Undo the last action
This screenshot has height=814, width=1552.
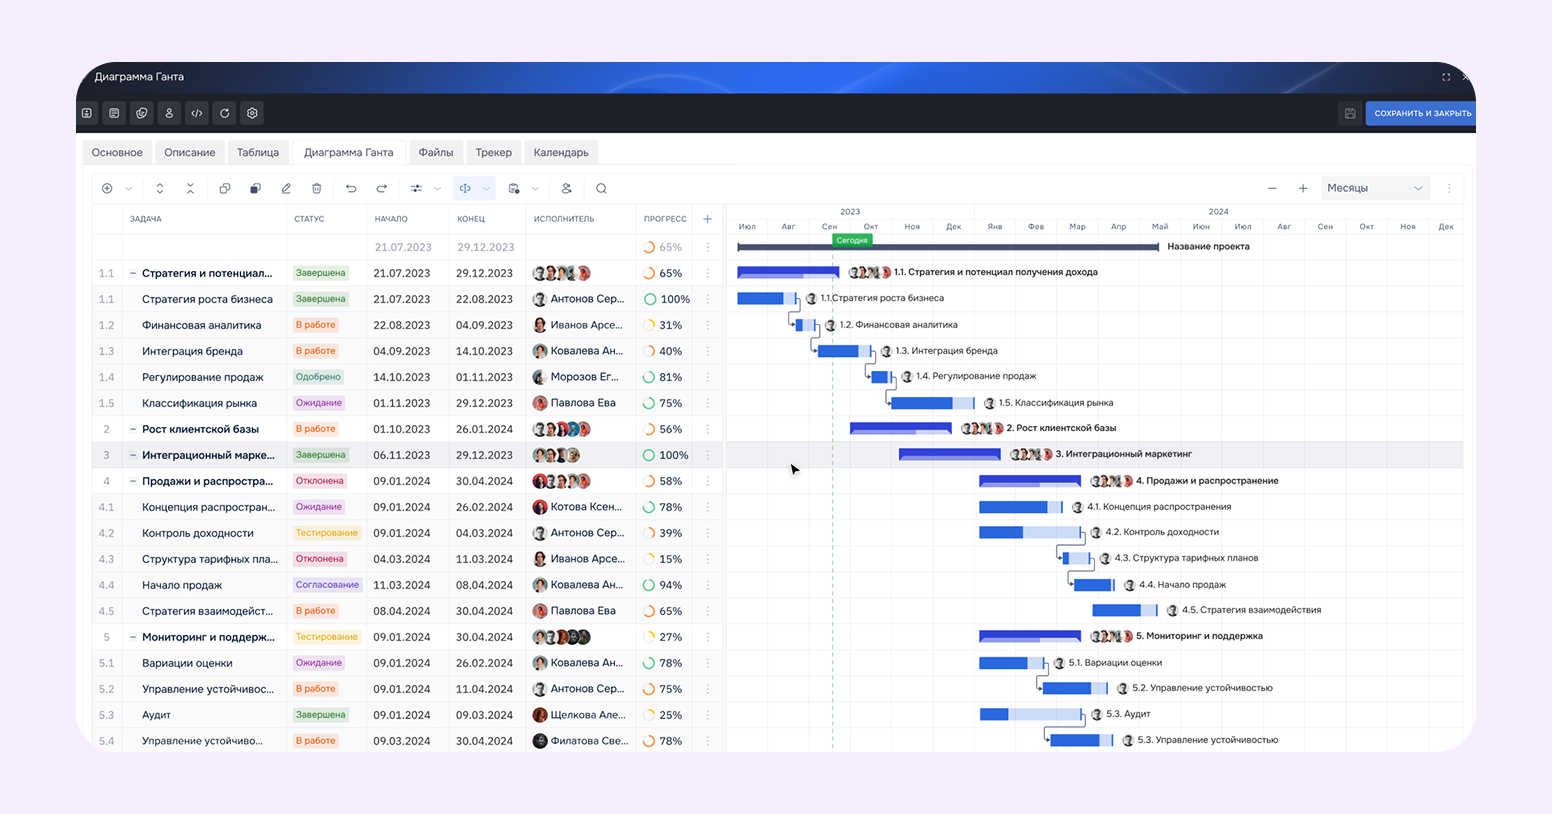tap(350, 188)
